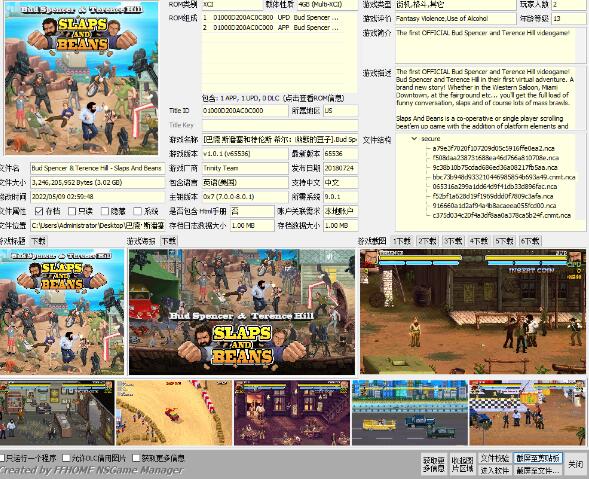The image size is (589, 479).
Task: Click the 游戏名称 game name field
Action: coord(280,139)
